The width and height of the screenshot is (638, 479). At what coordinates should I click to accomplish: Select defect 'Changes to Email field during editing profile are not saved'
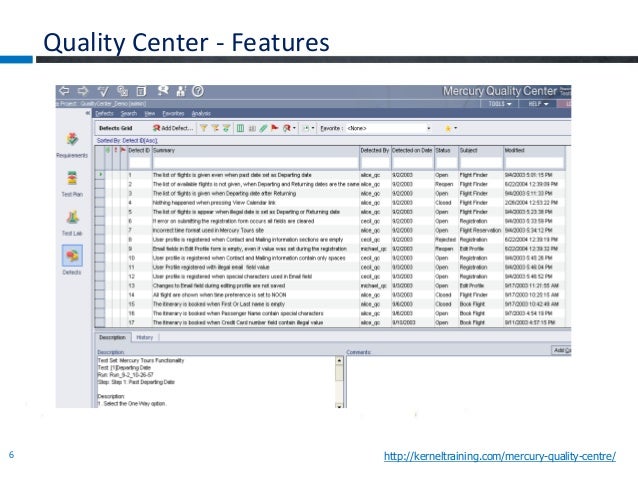coord(218,286)
